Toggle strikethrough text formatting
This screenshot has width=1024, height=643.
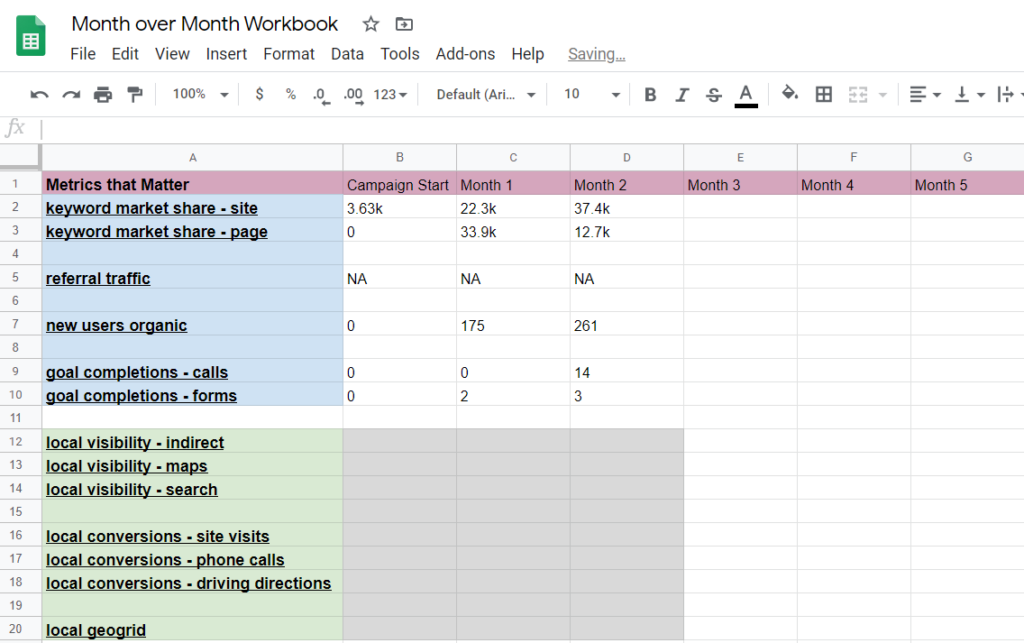[x=714, y=95]
